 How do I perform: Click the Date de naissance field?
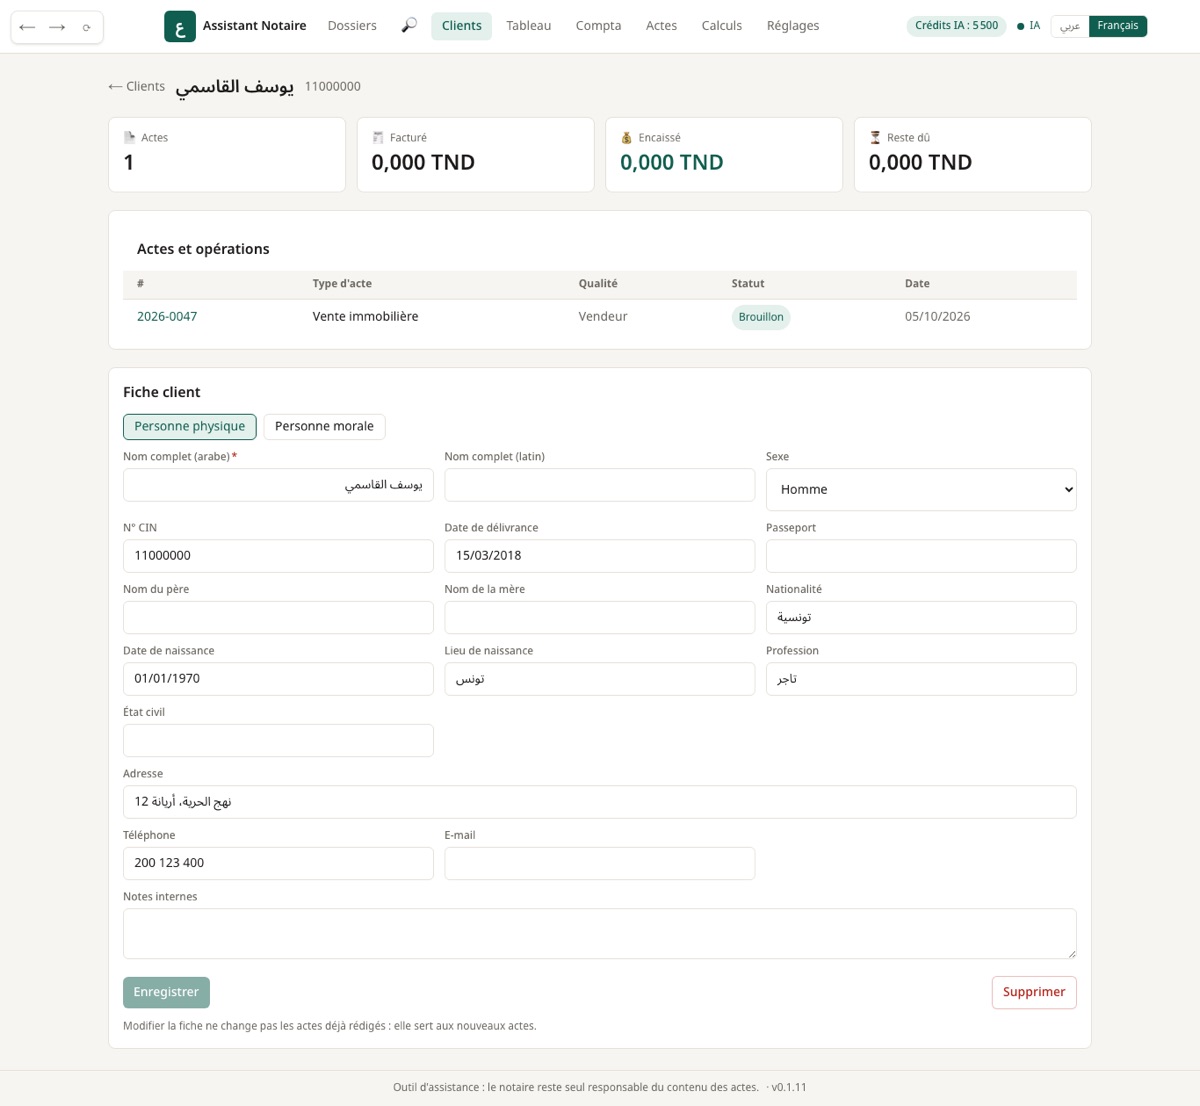278,679
